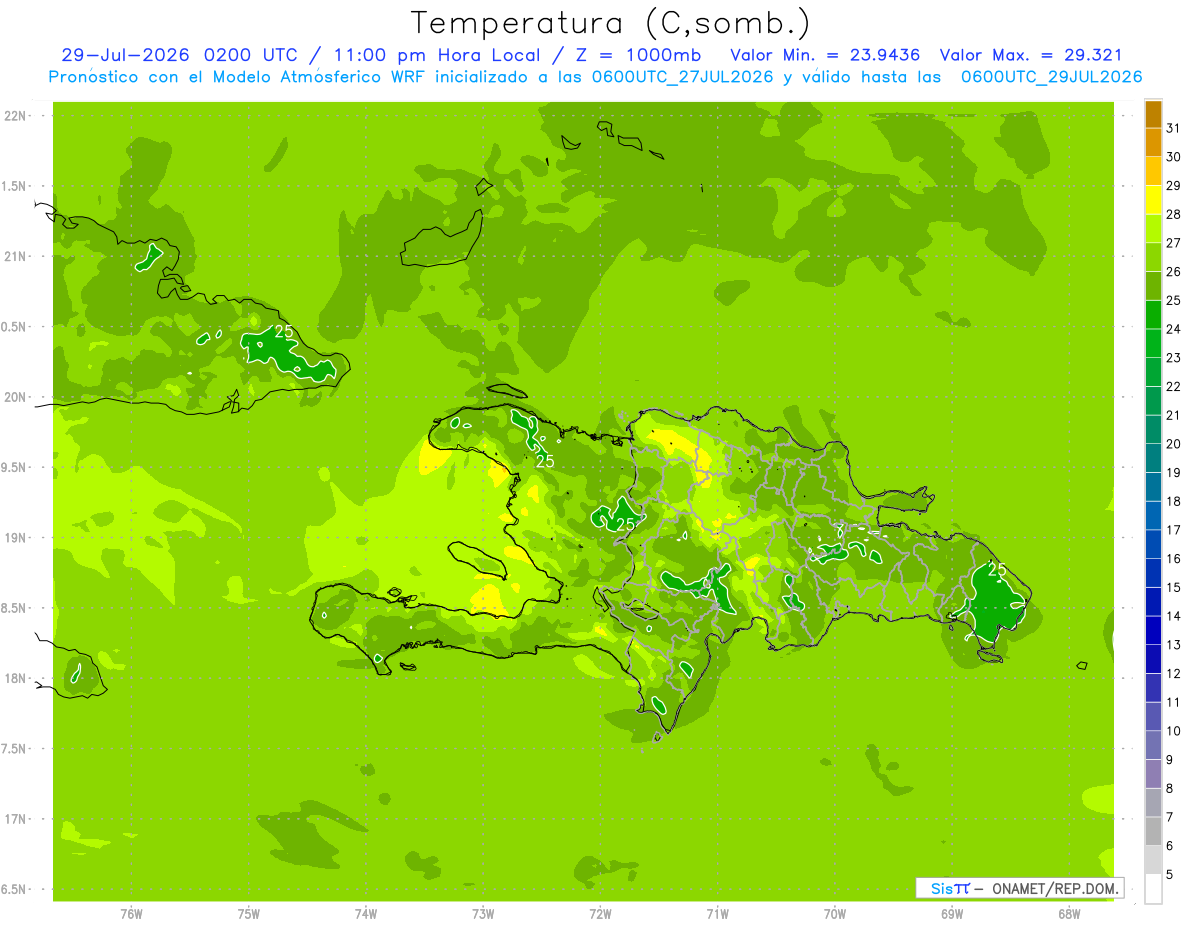Image resolution: width=1200 pixels, height=927 pixels.
Task: Select the legend swatch between 29 and 30
Action: [x=1153, y=171]
